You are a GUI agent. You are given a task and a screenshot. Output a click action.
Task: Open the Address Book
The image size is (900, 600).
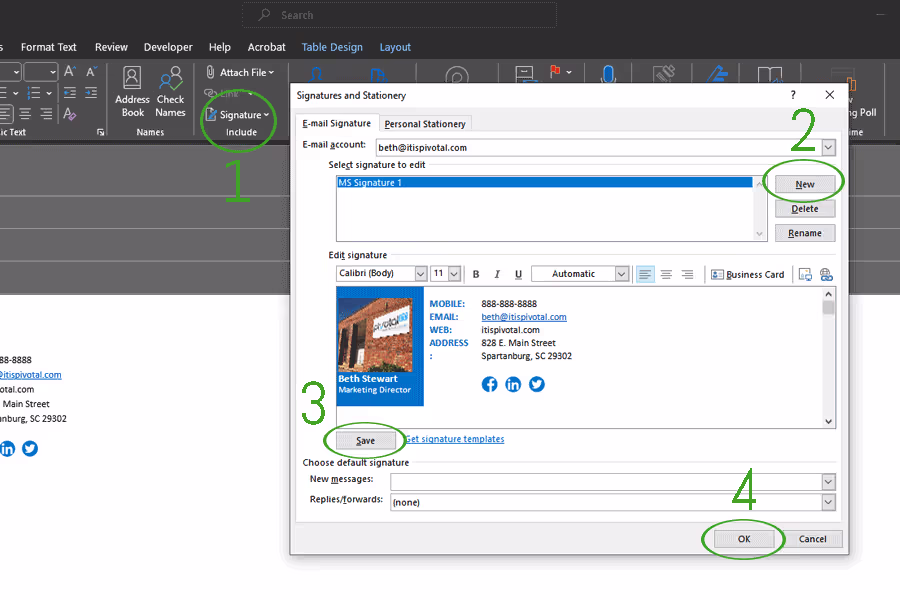tap(132, 92)
